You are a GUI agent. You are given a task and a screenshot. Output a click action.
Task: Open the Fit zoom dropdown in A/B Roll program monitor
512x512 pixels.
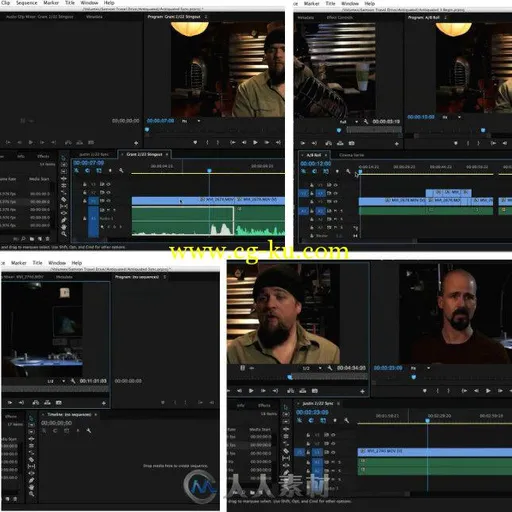[x=452, y=117]
